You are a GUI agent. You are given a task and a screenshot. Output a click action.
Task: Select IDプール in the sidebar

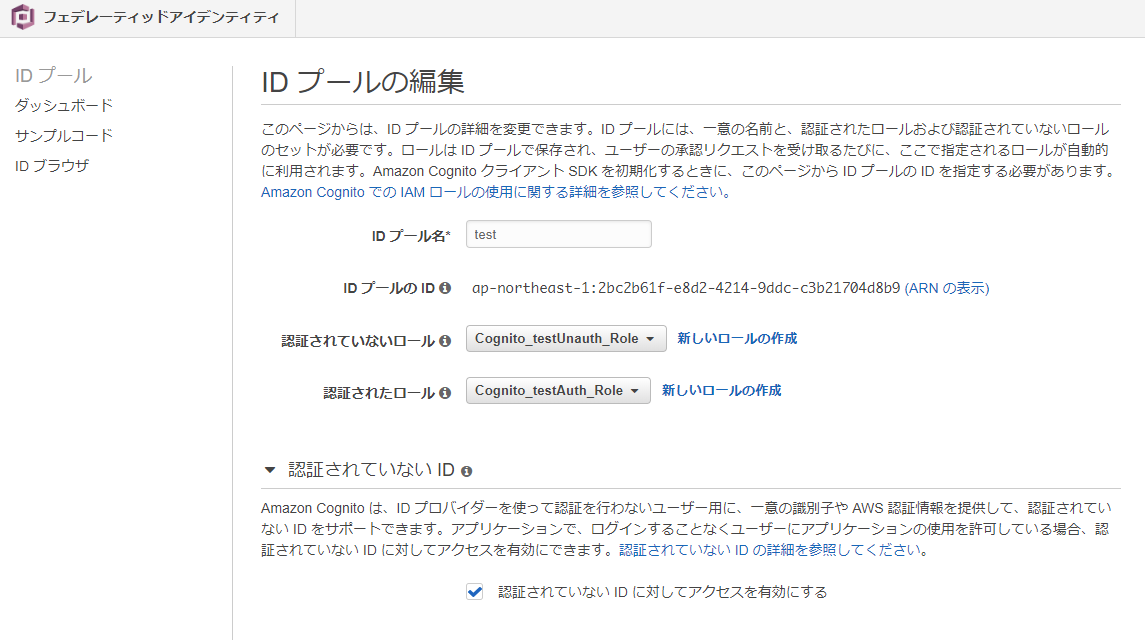pyautogui.click(x=53, y=75)
